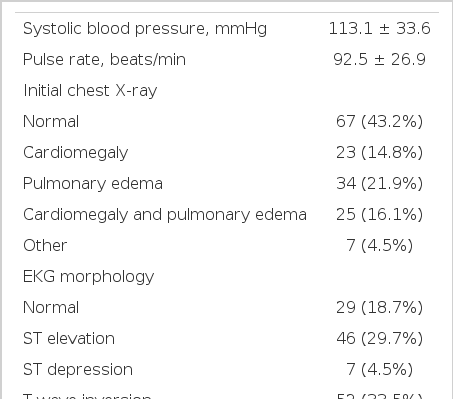
Task: Select the value 113.1 ± 33.6
Action: pyautogui.click(x=379, y=28)
